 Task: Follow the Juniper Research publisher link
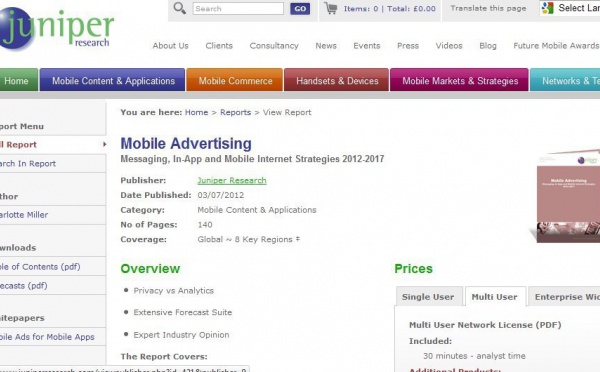coord(232,180)
